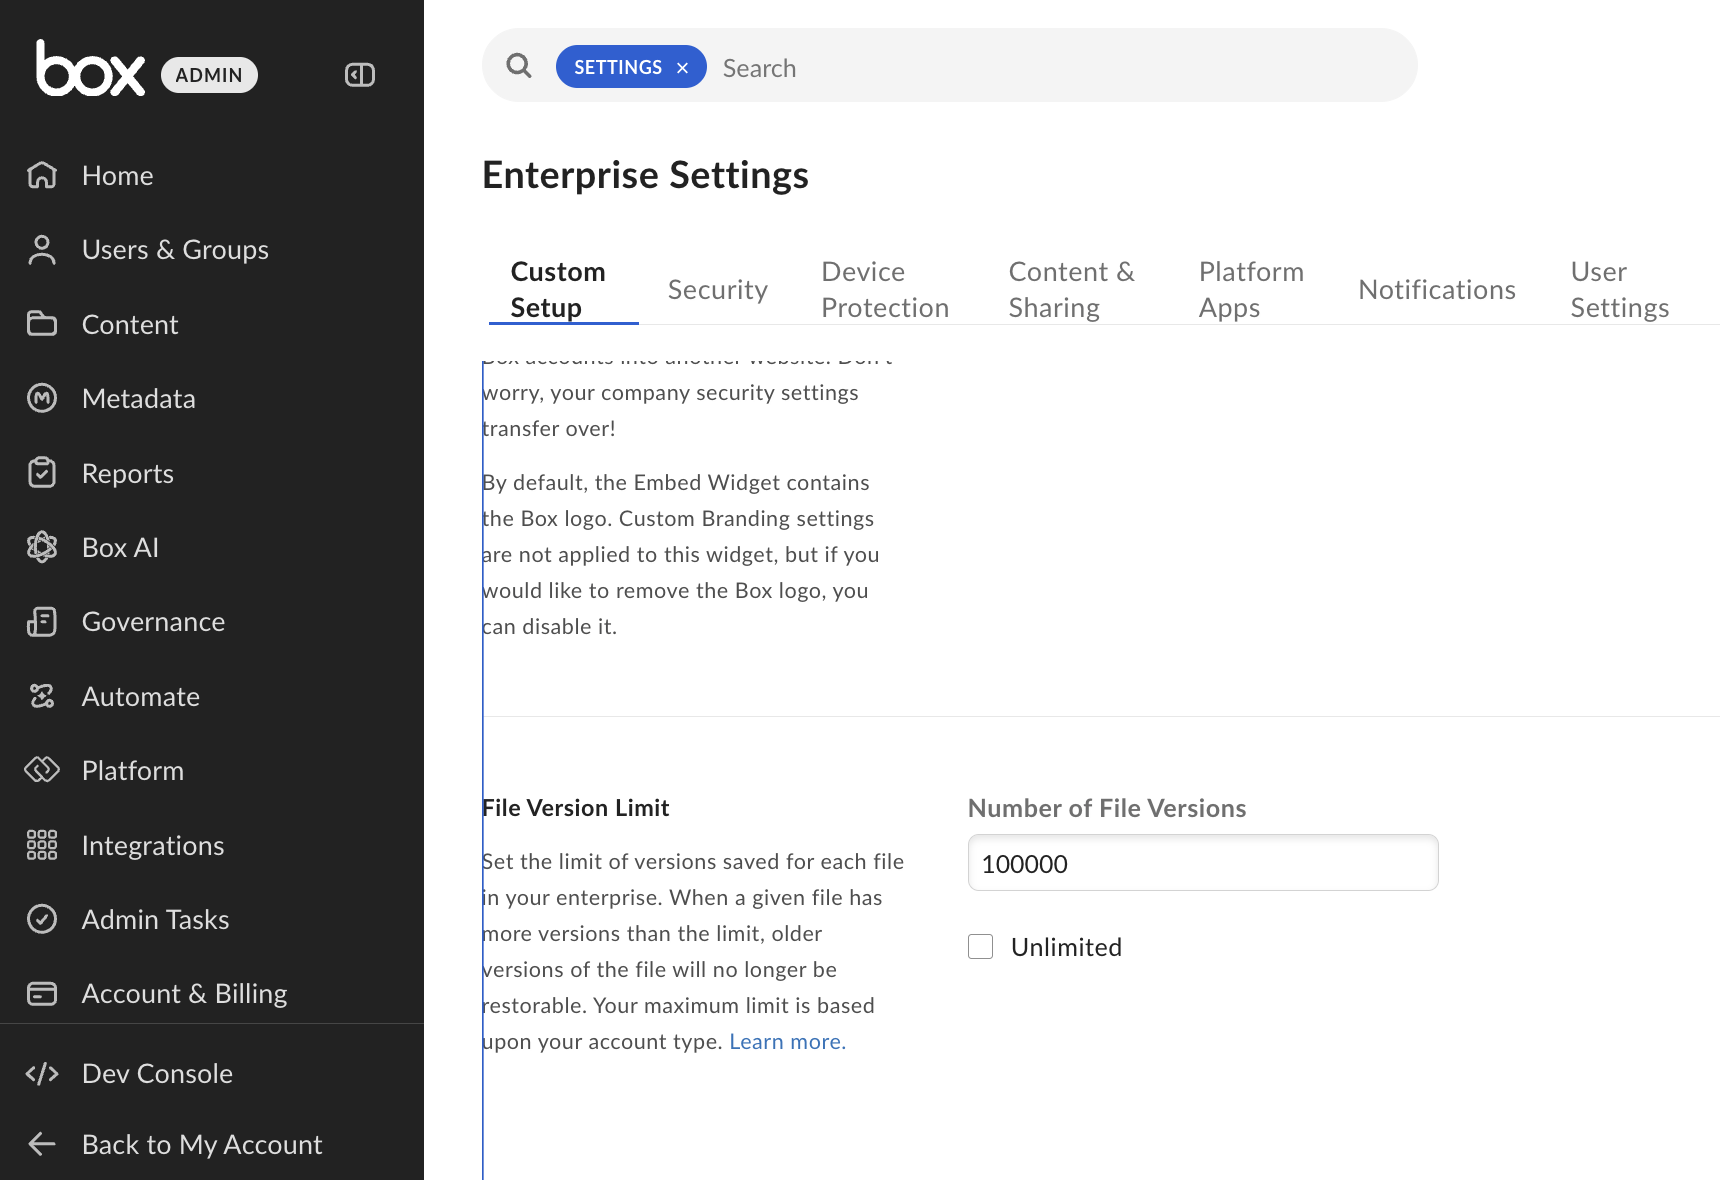Click the Integrations grid icon

click(x=42, y=845)
